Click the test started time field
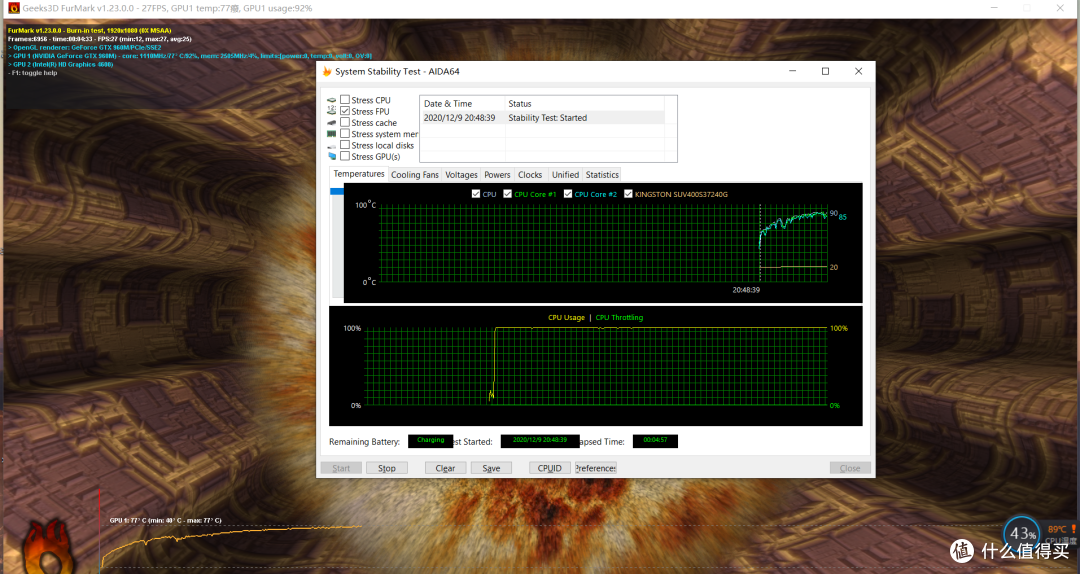Screen dimensions: 1080x574 point(540,441)
